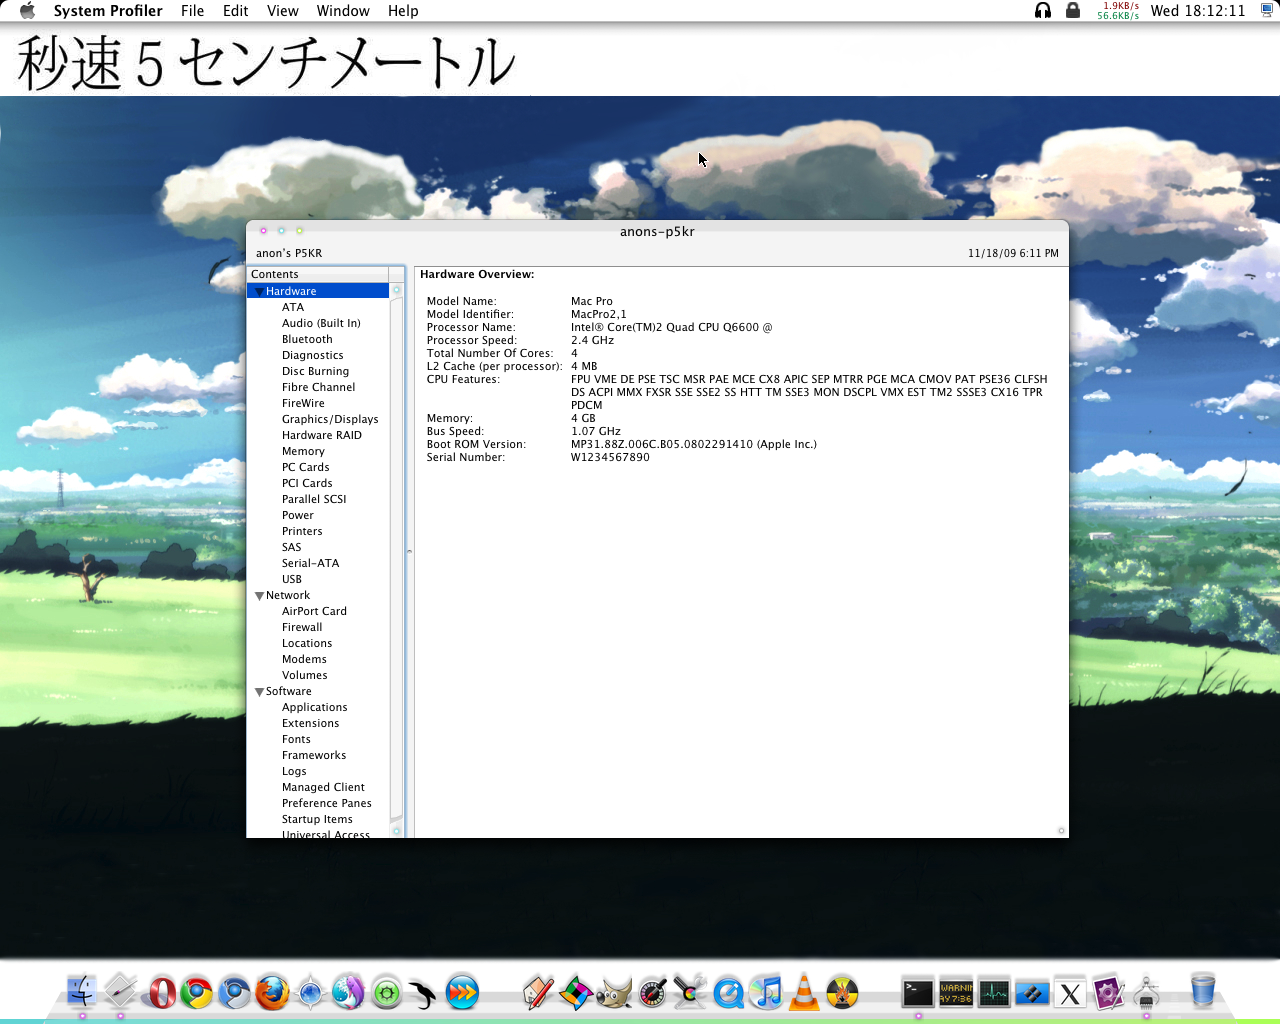The width and height of the screenshot is (1280, 1024).
Task: Click the sidebar split divider handle
Action: [409, 551]
